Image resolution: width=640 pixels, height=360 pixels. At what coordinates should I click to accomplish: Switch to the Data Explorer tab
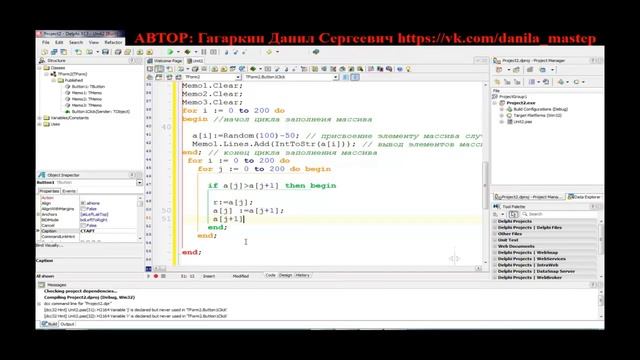pos(584,197)
